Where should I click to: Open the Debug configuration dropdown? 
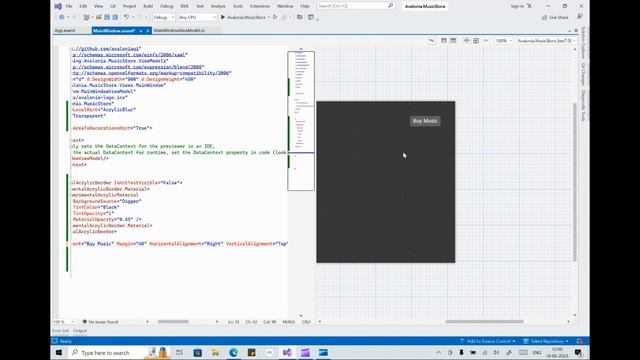164,18
